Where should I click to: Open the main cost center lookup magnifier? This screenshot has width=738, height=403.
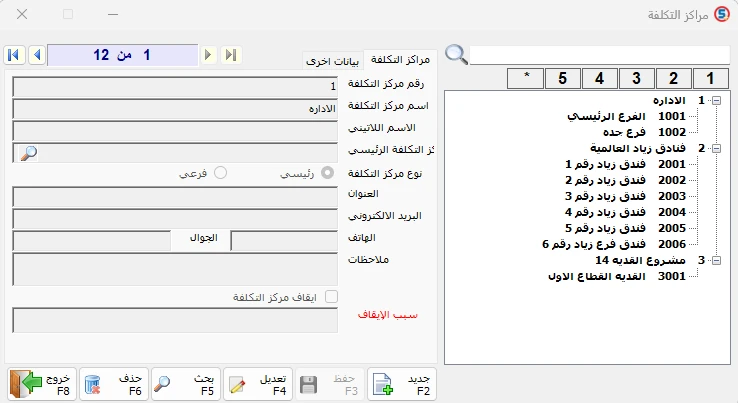tap(28, 153)
